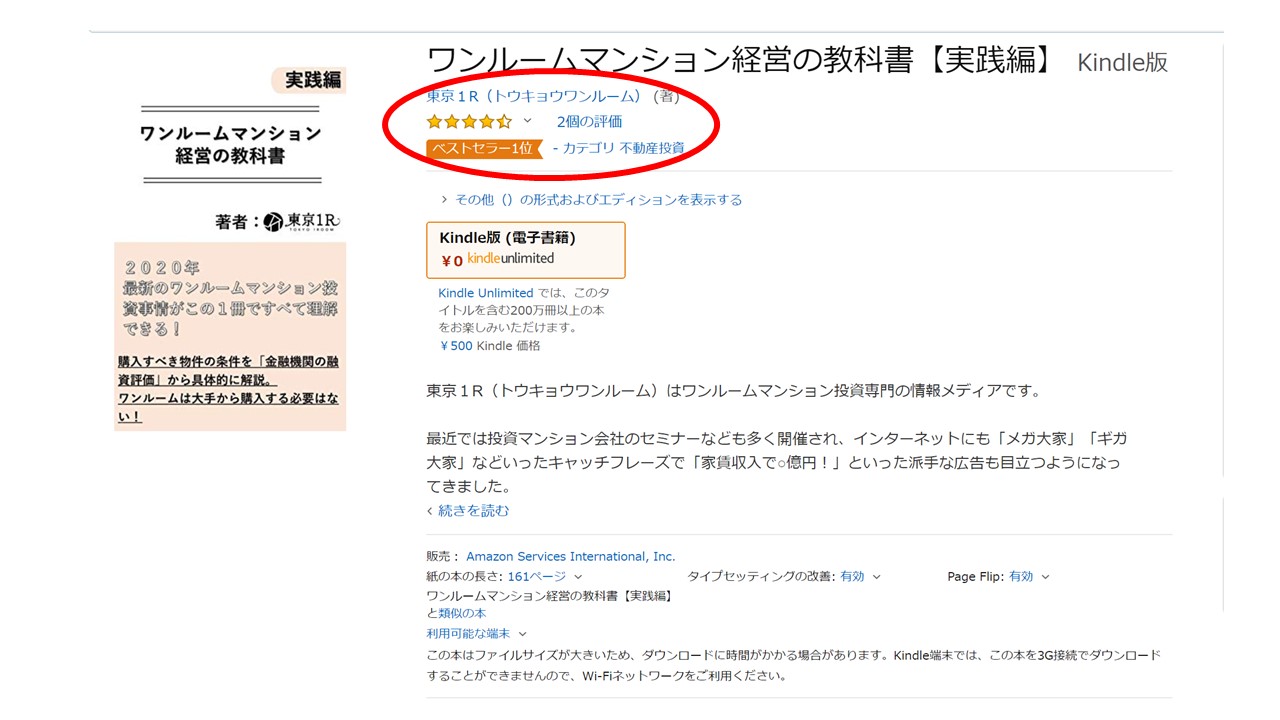Open the rating breakdown dropdown arrow
1280x720 pixels.
(528, 121)
